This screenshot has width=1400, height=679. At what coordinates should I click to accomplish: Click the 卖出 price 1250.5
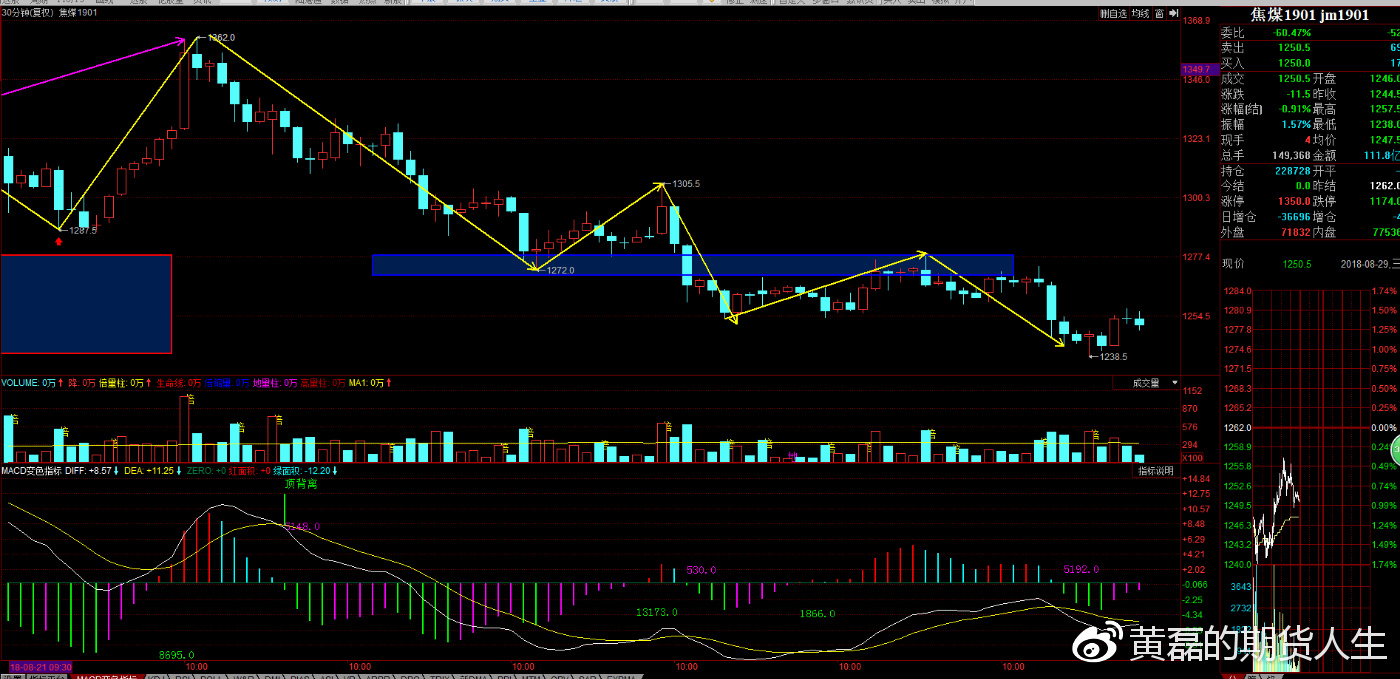pyautogui.click(x=1295, y=47)
